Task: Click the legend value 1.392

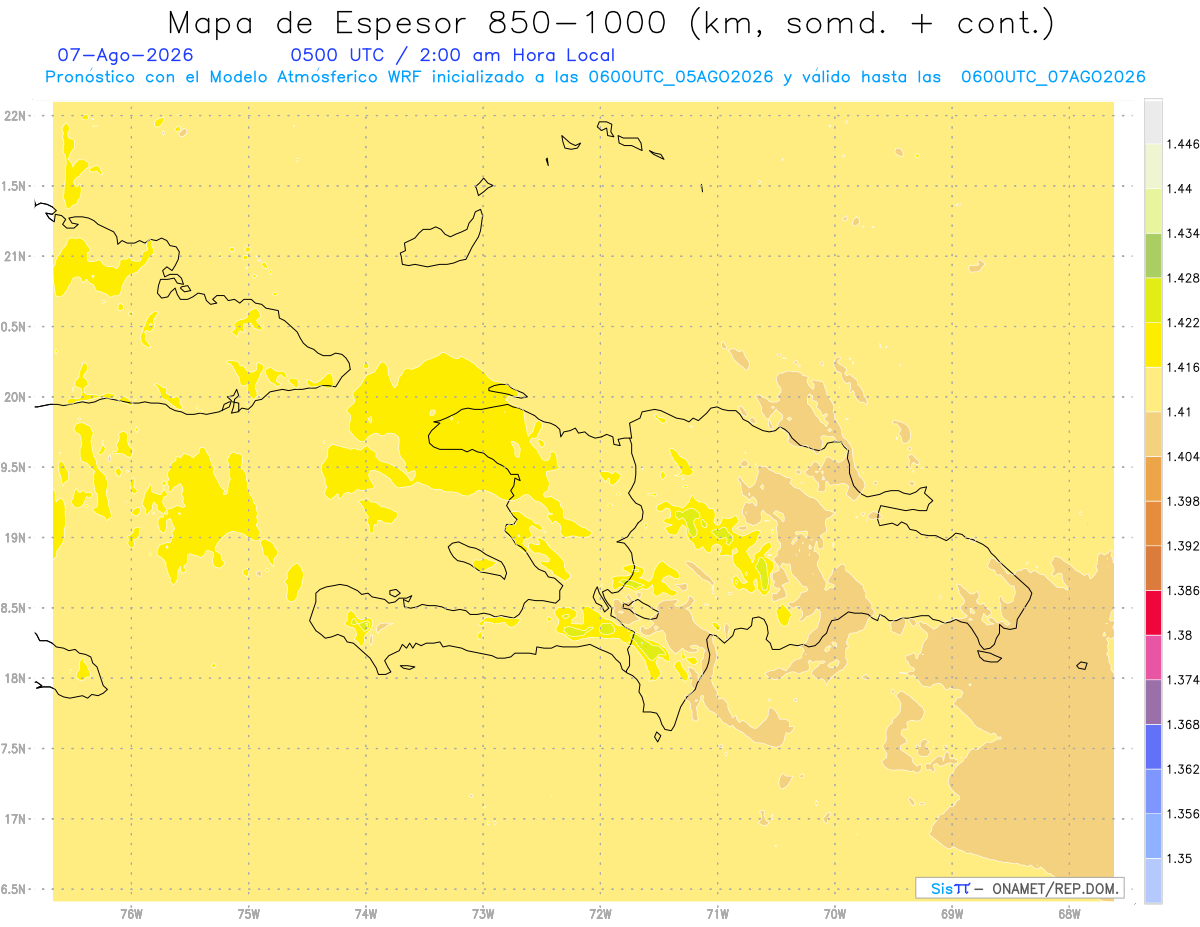Action: pyautogui.click(x=1184, y=546)
